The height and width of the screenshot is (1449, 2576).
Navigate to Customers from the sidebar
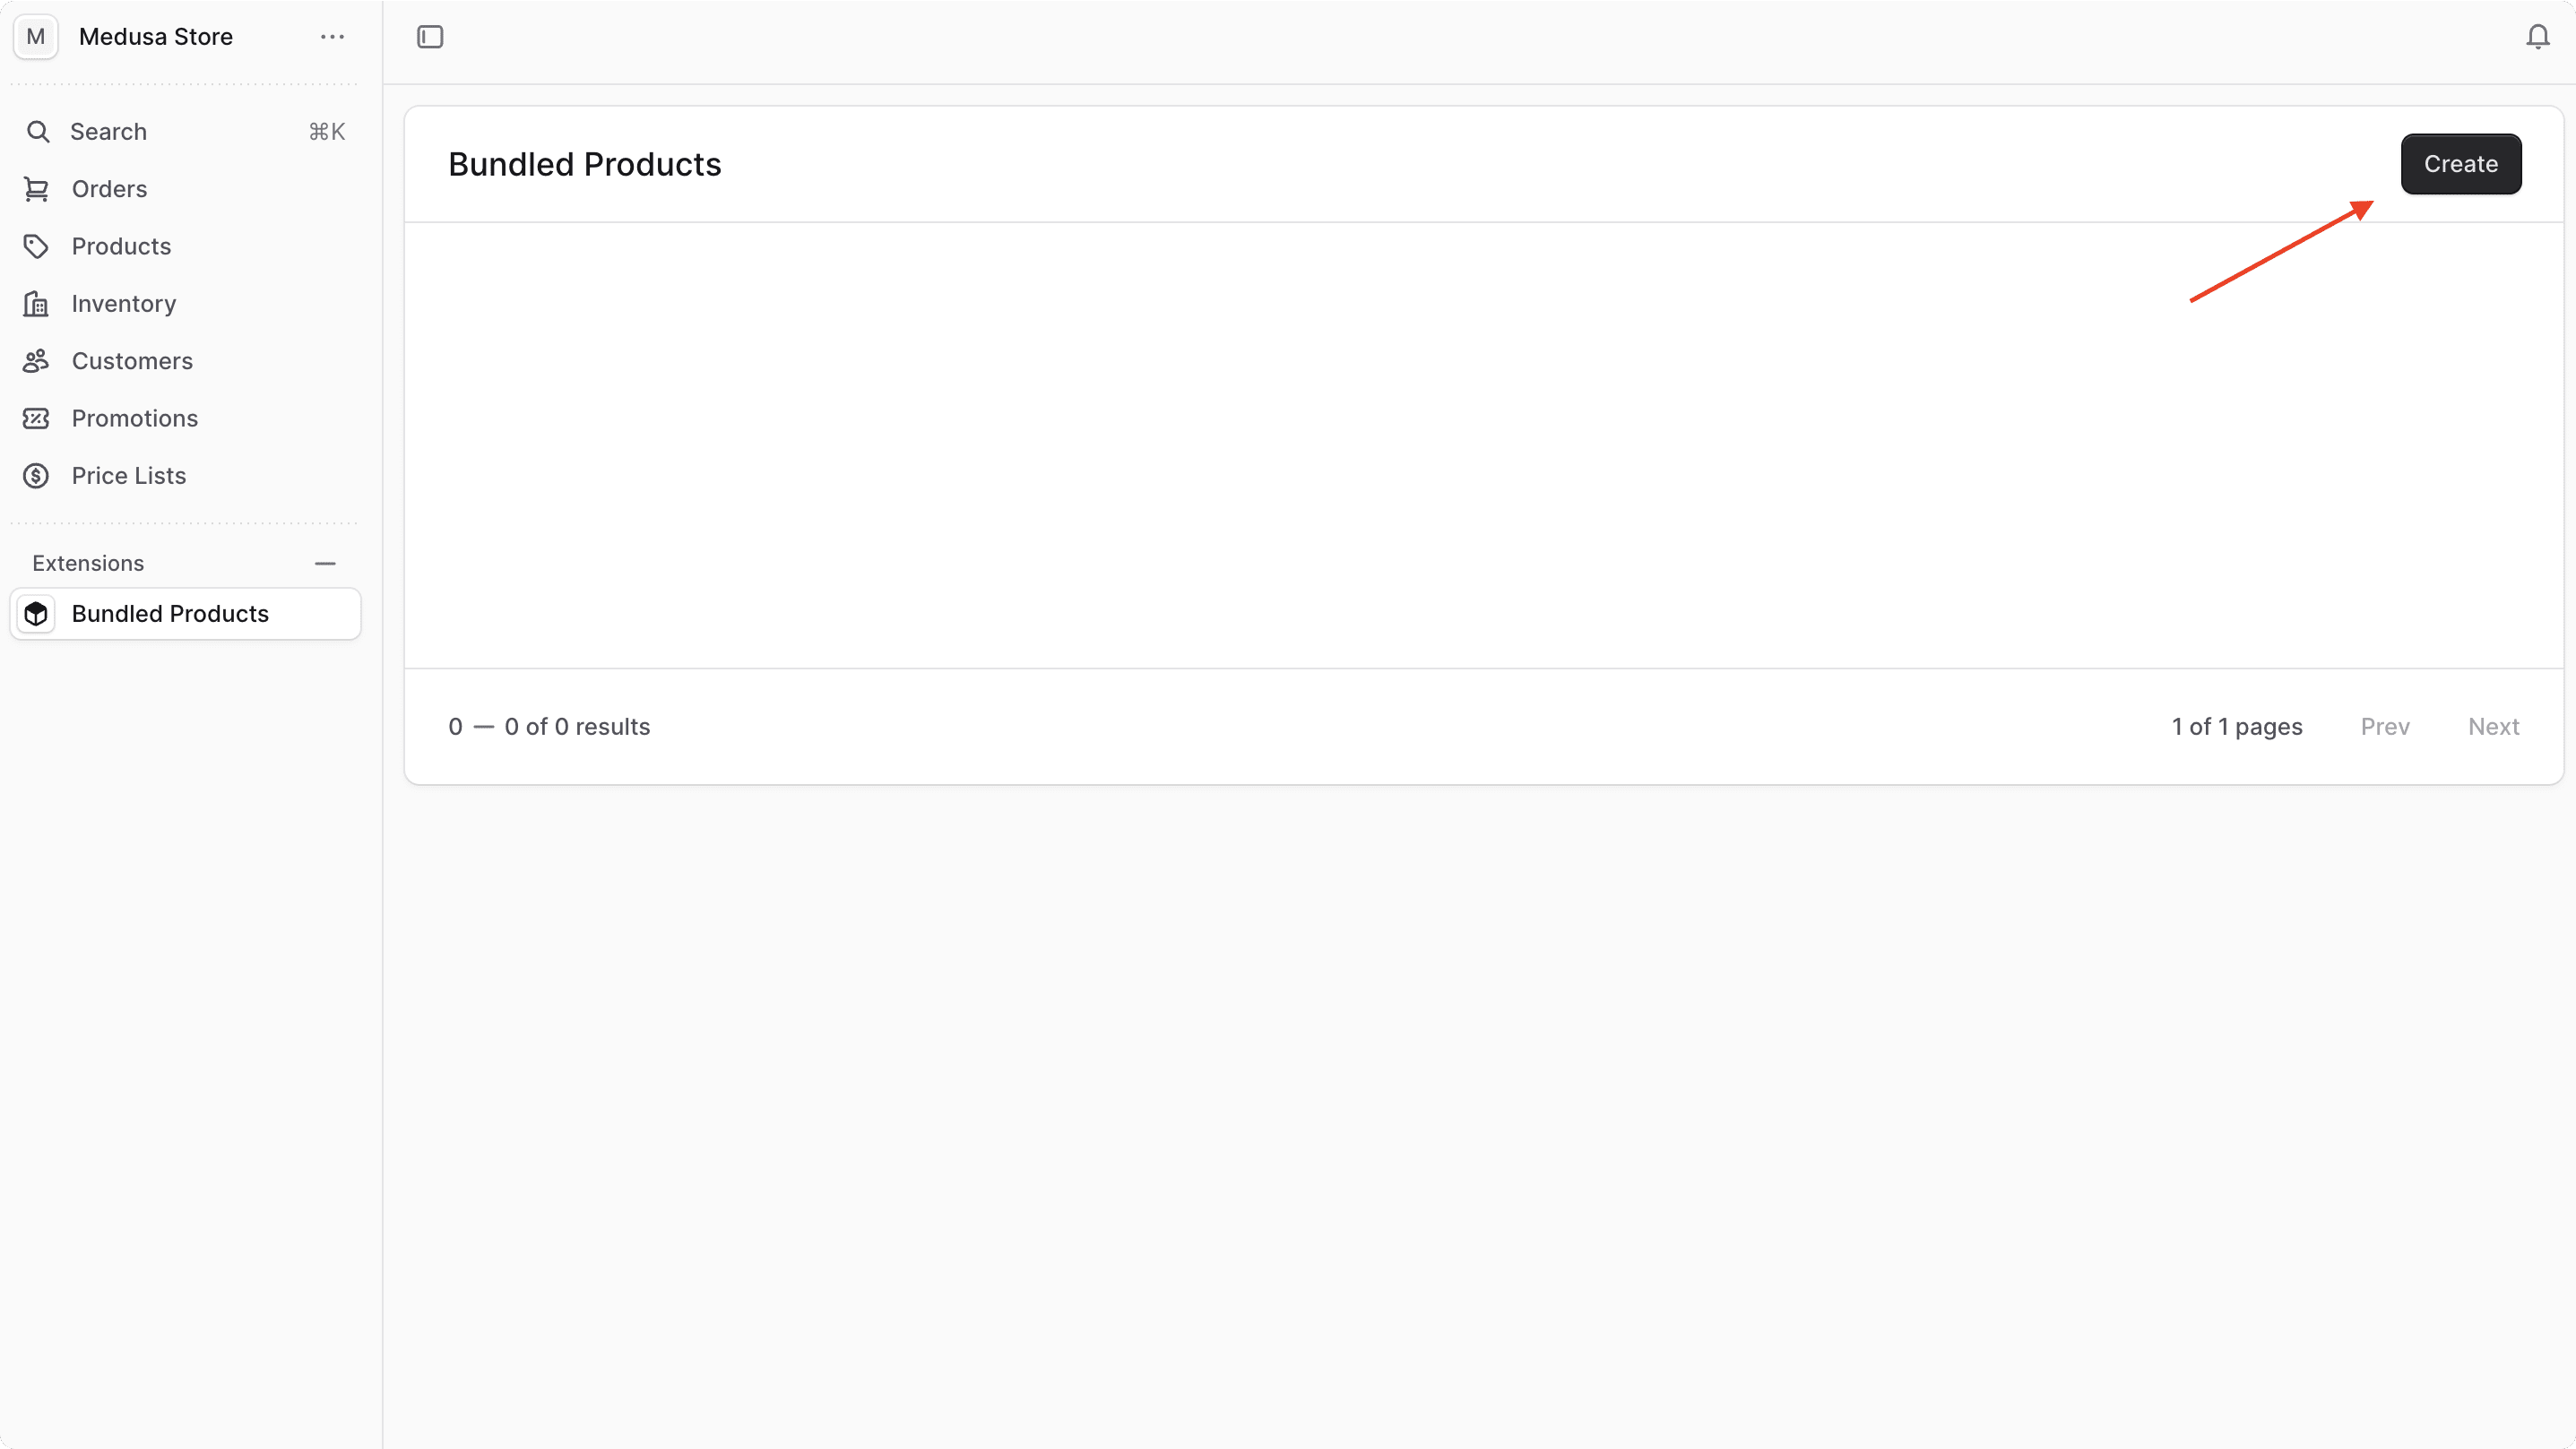click(132, 361)
